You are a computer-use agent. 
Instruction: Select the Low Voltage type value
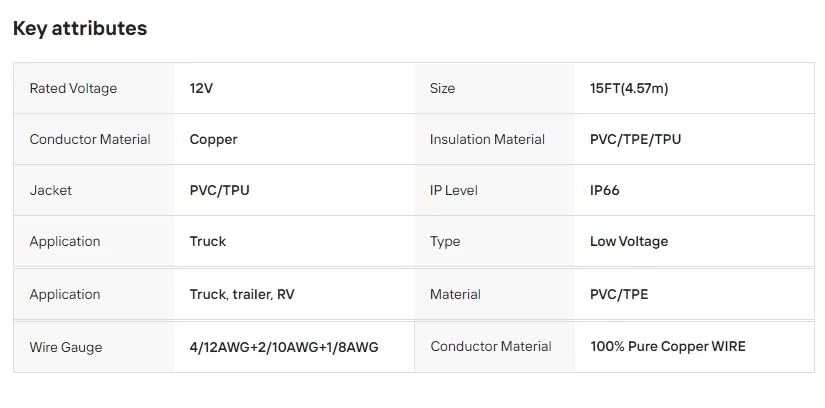point(629,241)
